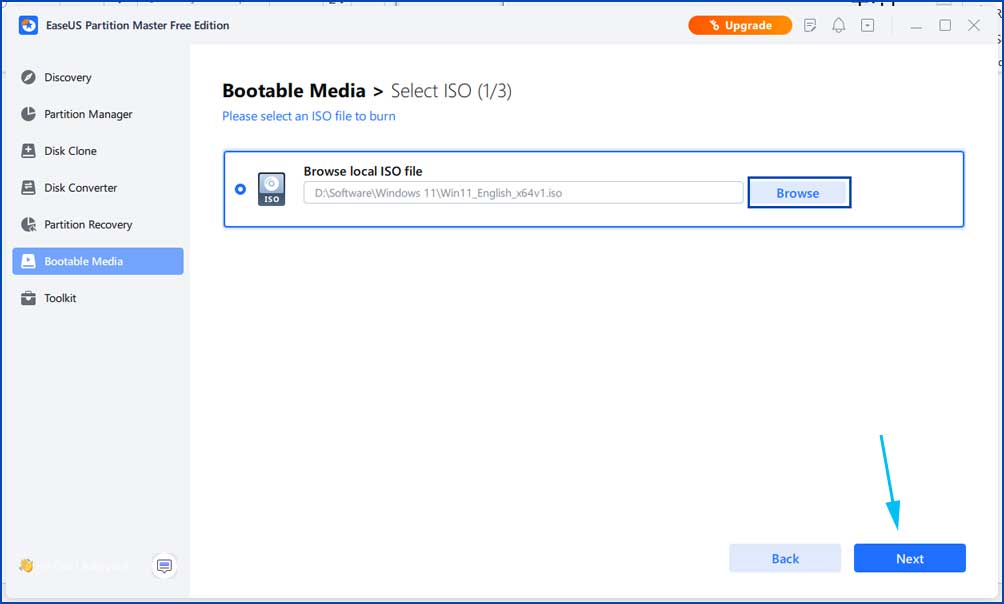Click the Bootable Media sidebar icon
This screenshot has width=1004, height=604.
click(28, 261)
